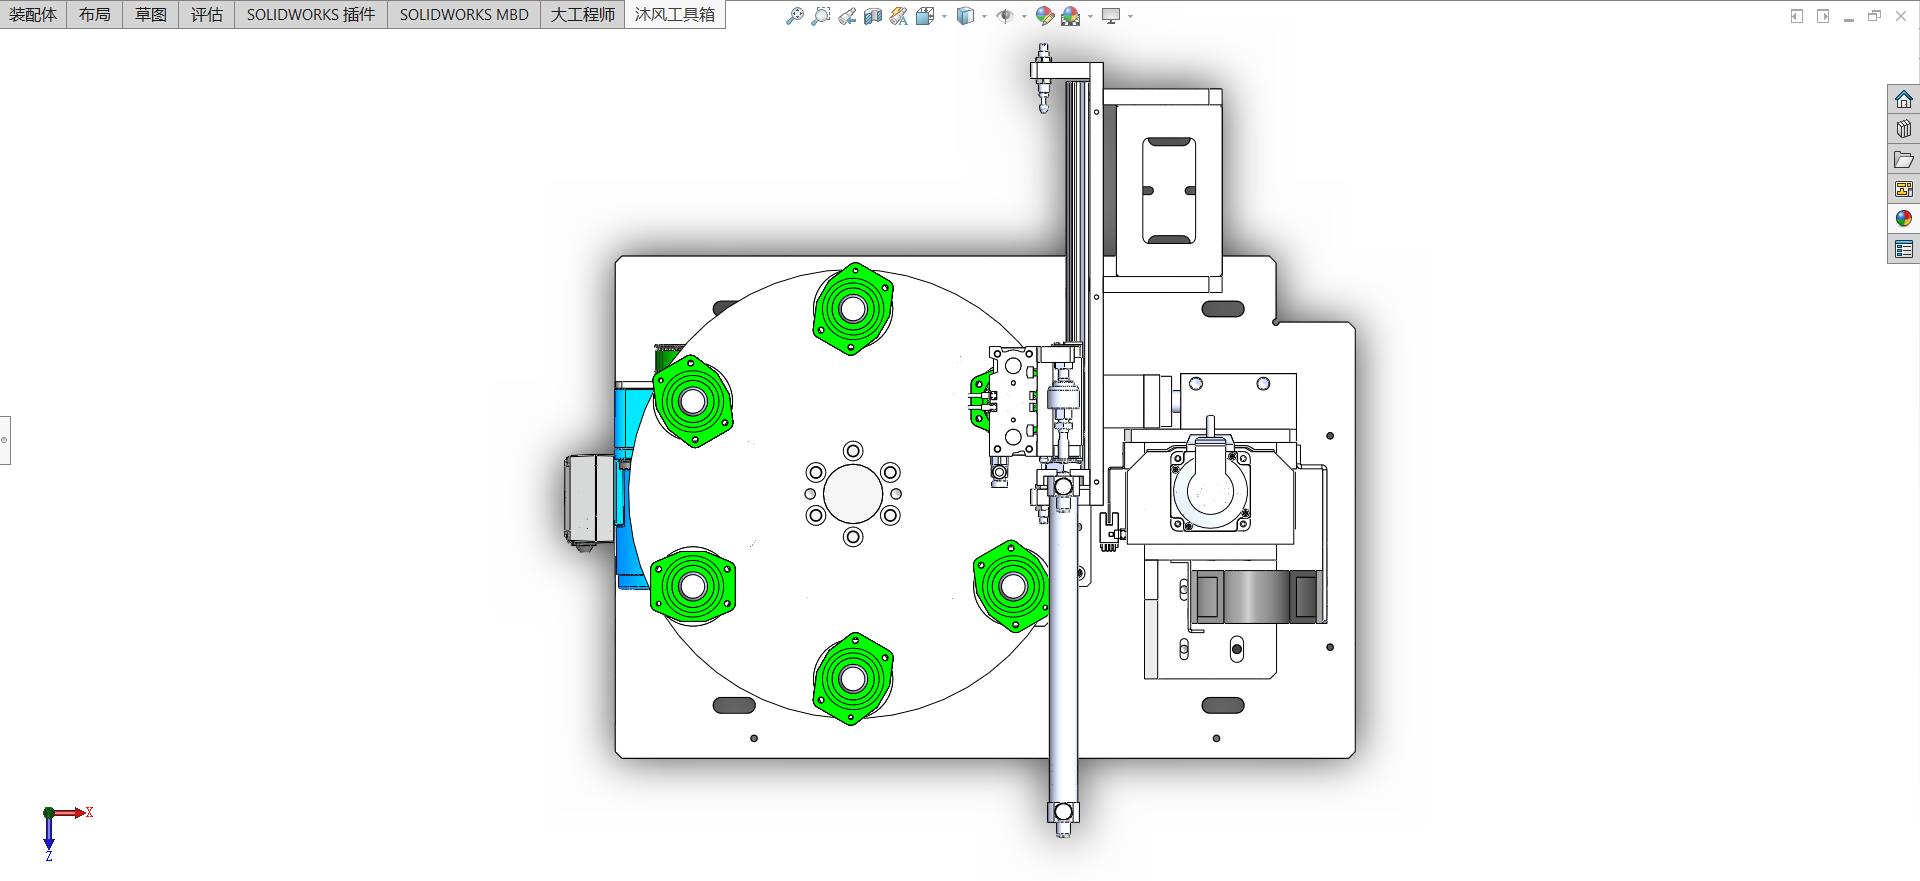Click the Zoom to Area icon
This screenshot has height=881, width=1920.
(821, 16)
